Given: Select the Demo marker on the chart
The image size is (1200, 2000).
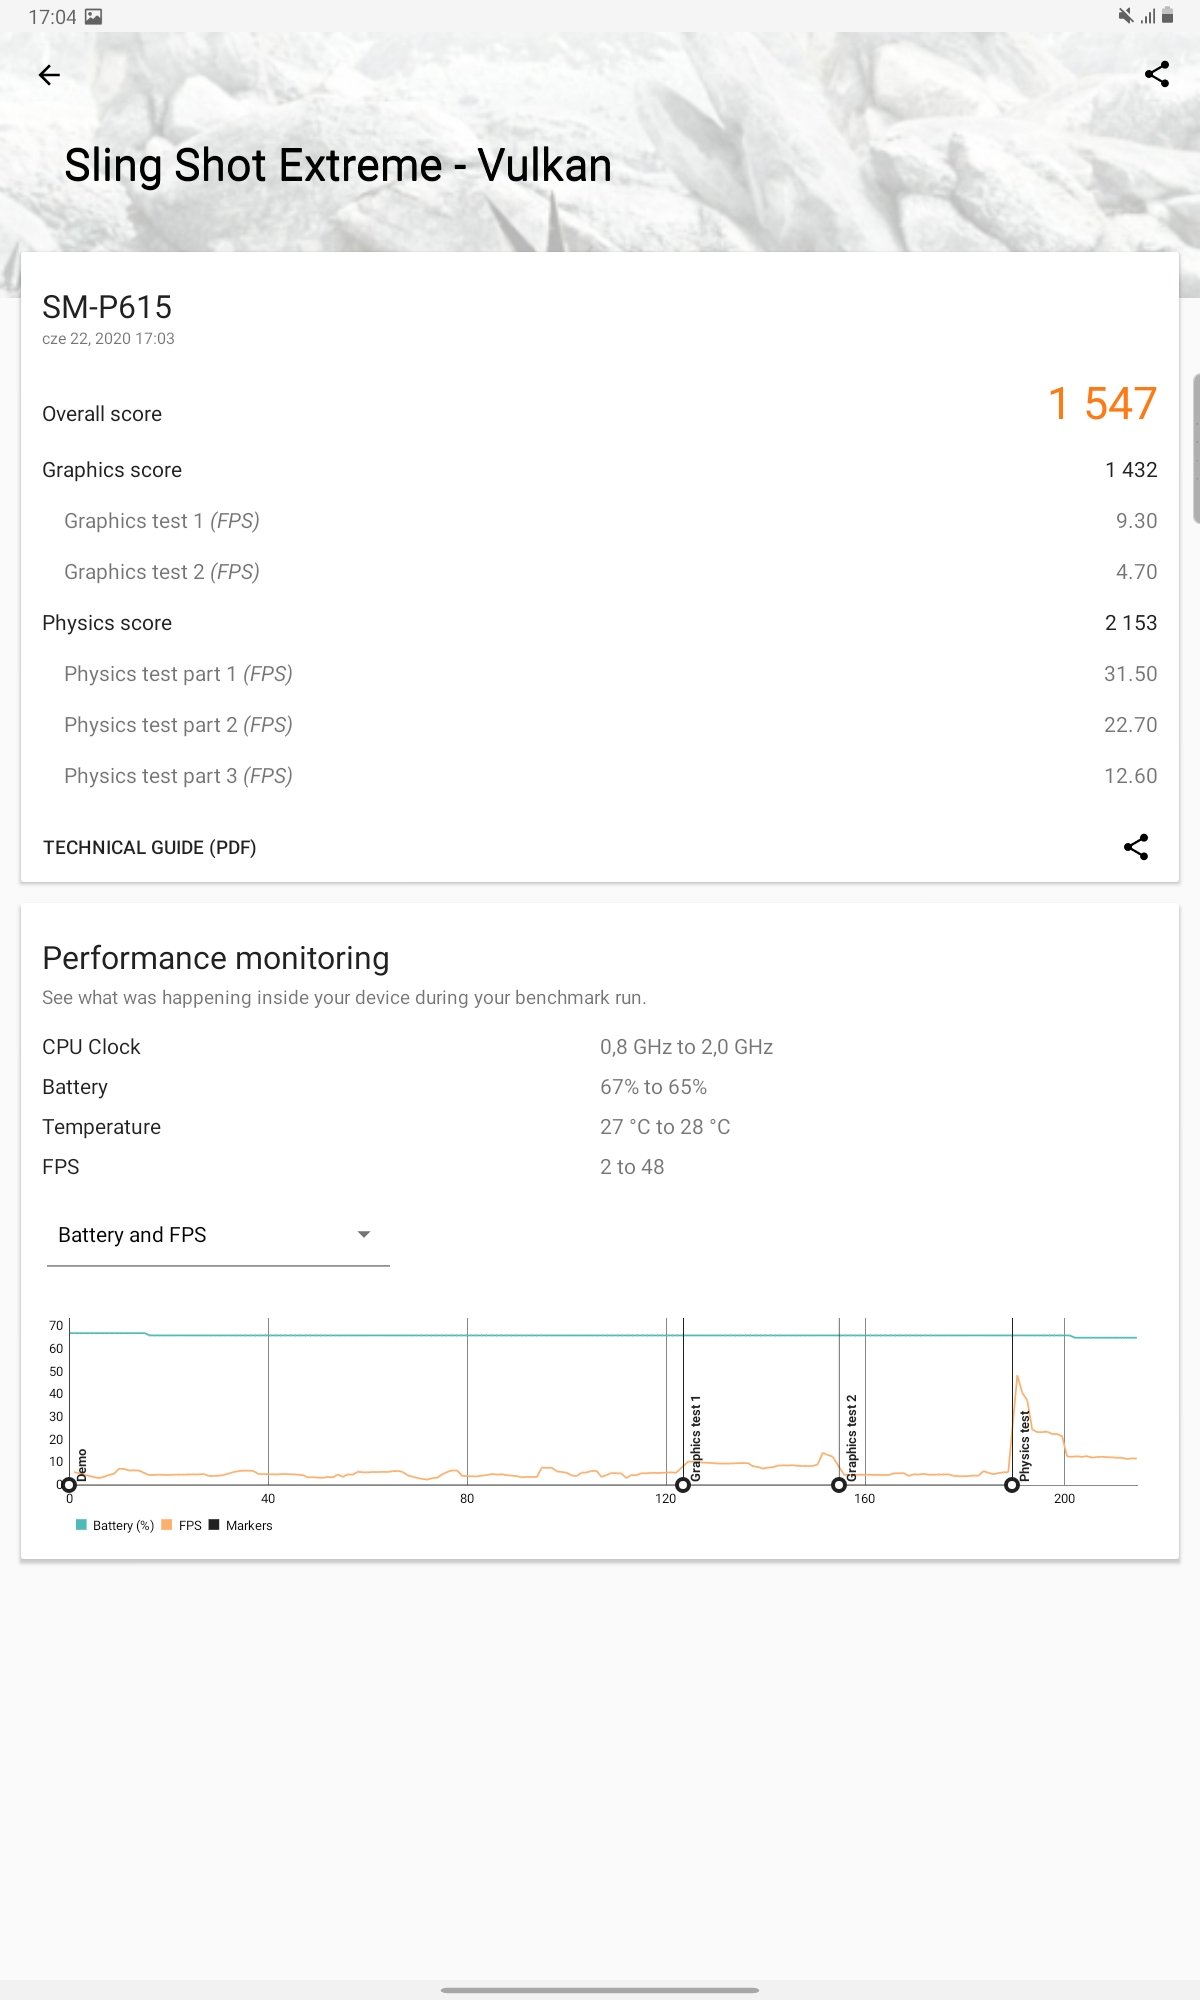Looking at the screenshot, I should 69,1485.
